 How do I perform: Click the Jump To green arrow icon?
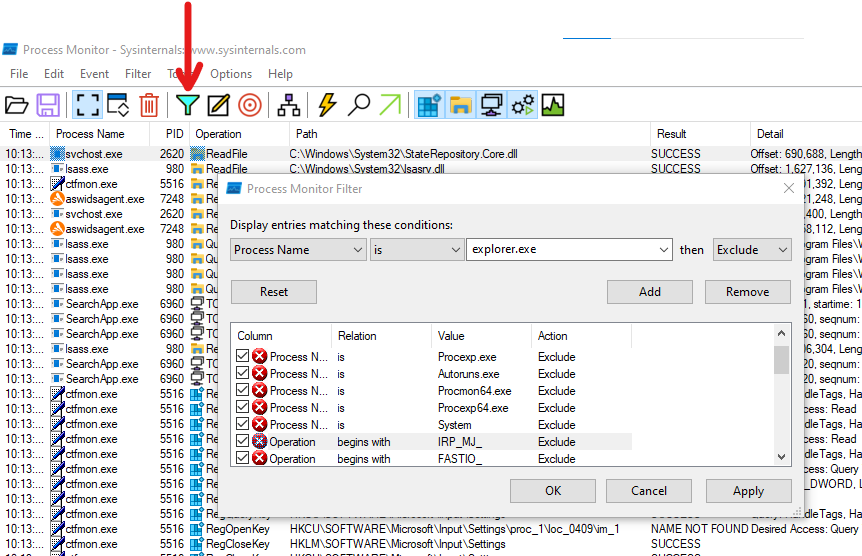390,105
